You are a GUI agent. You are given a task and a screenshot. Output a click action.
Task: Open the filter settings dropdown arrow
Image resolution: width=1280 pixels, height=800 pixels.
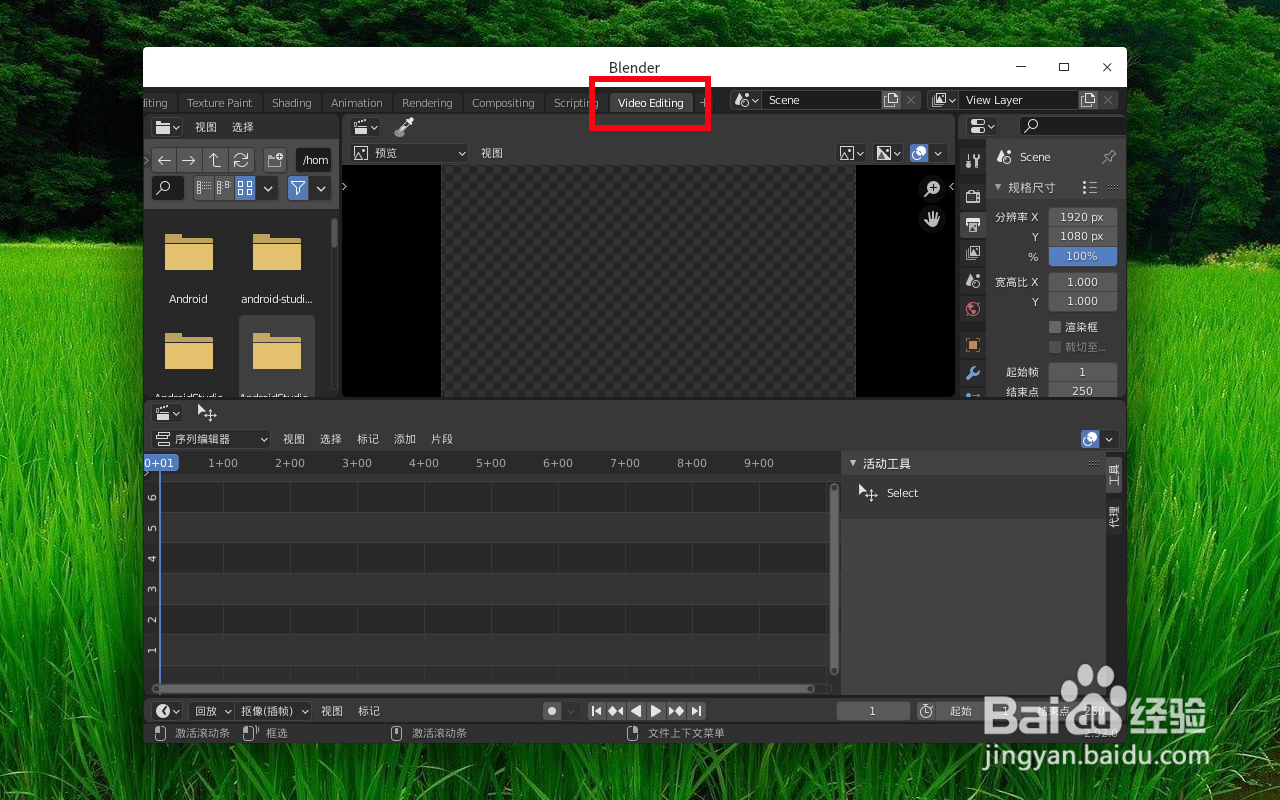(x=321, y=187)
